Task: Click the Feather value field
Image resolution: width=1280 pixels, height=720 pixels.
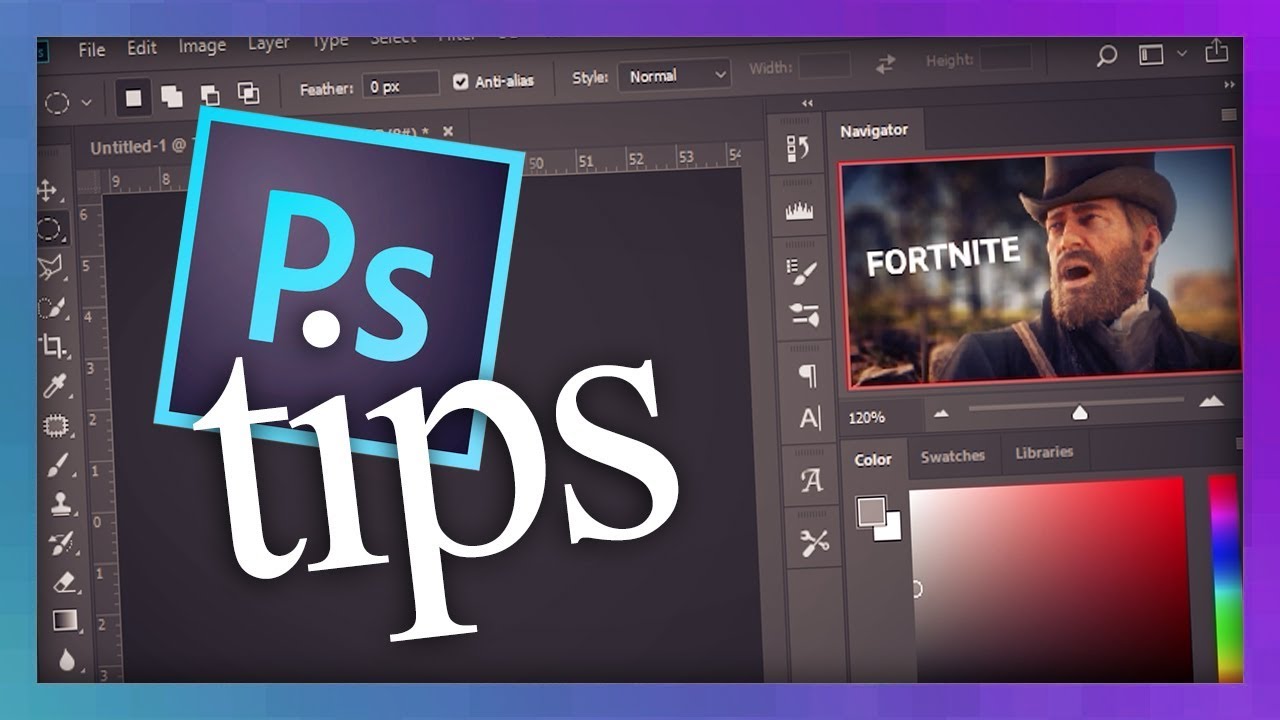Action: pos(399,86)
